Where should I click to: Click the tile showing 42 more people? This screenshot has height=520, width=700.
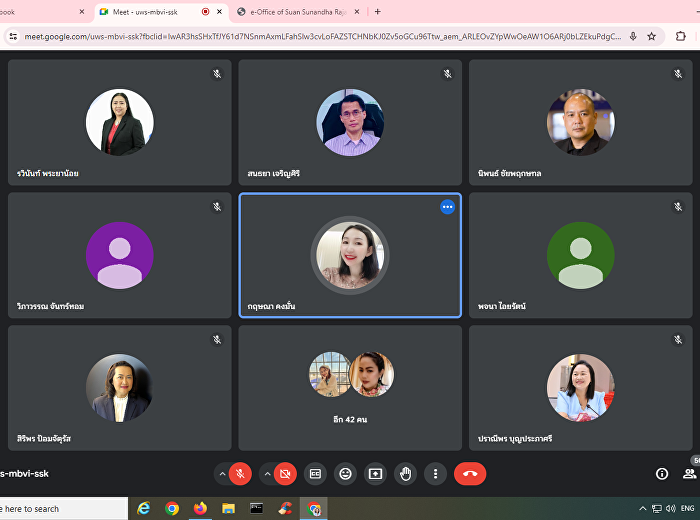pyautogui.click(x=350, y=388)
